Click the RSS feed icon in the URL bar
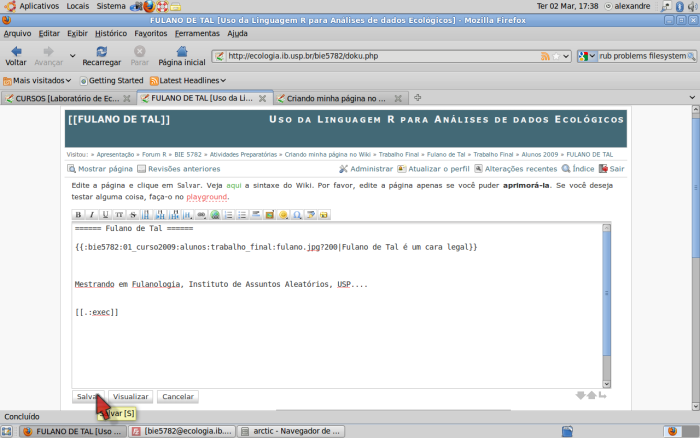 pos(545,56)
